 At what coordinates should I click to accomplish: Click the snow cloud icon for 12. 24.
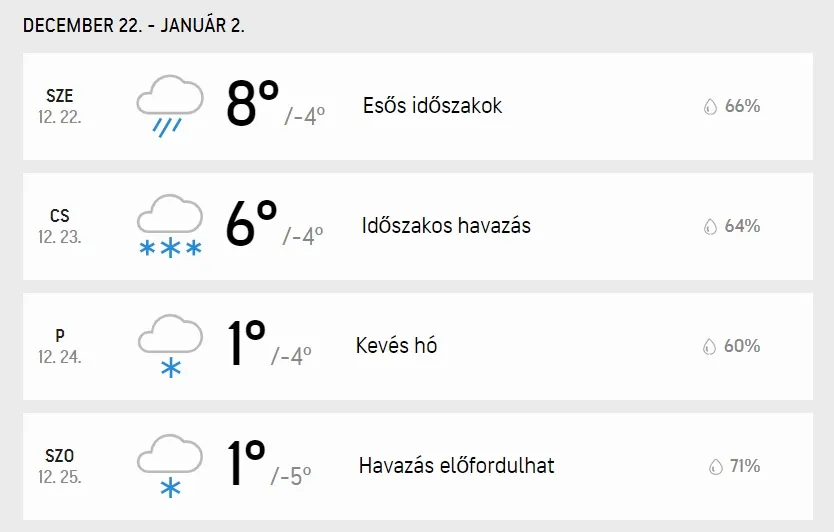coord(169,346)
